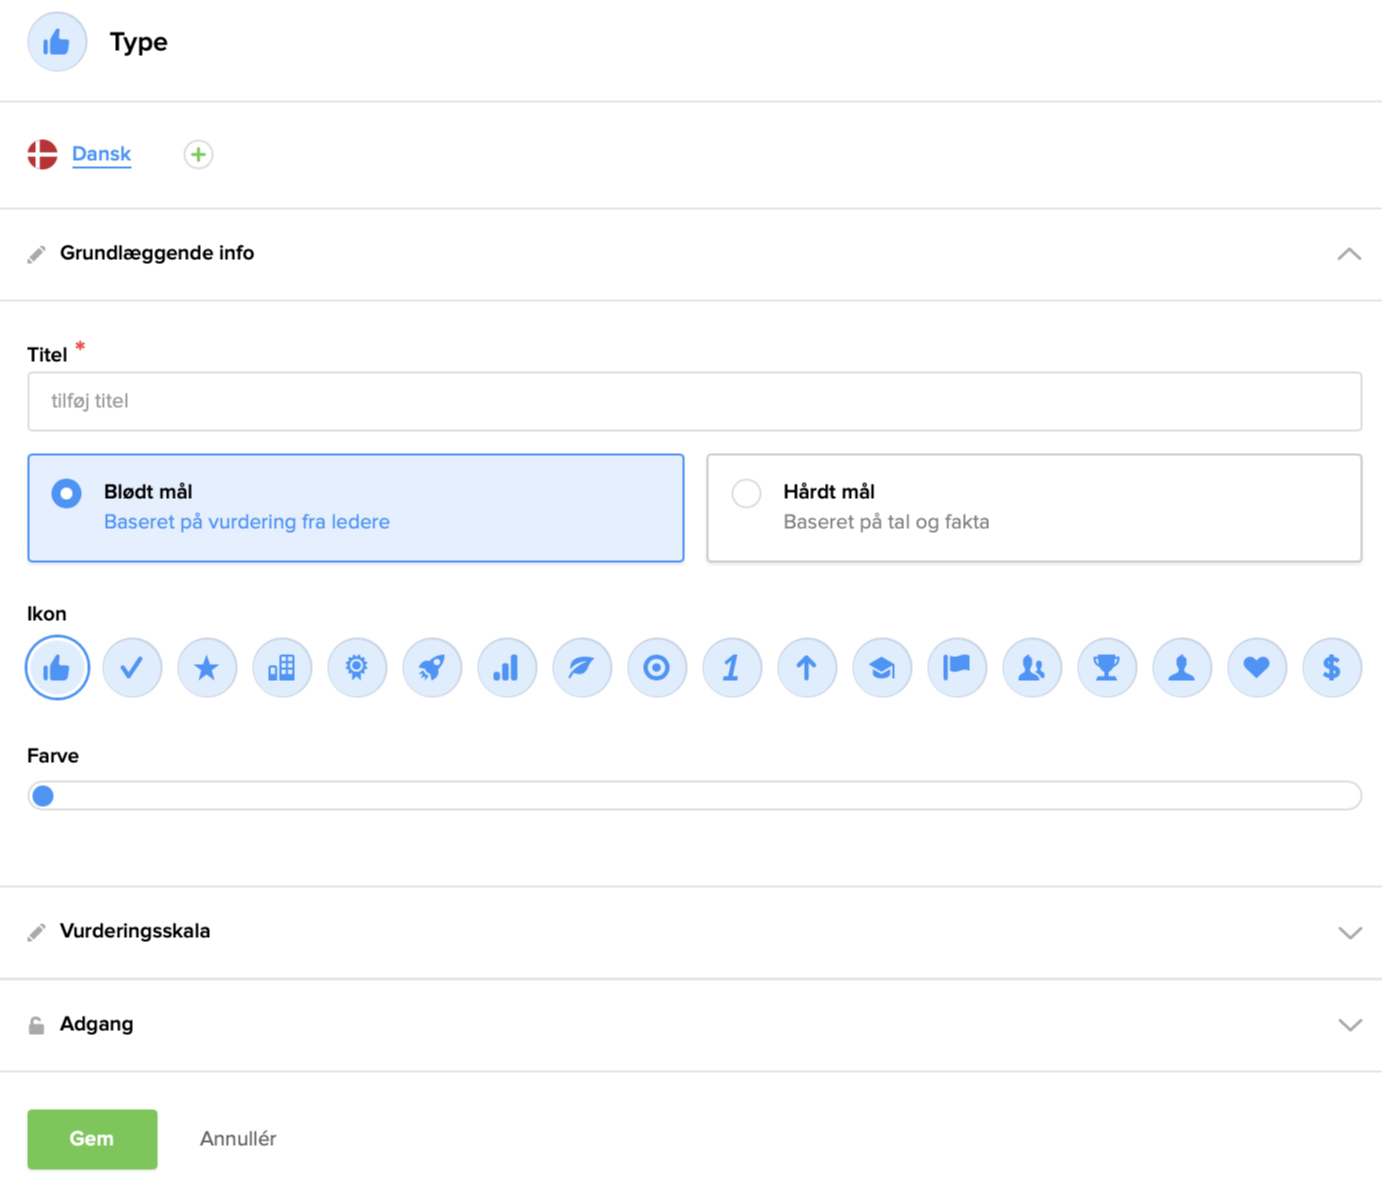Pick the graduation cap icon
The height and width of the screenshot is (1200, 1382).
[x=881, y=667]
